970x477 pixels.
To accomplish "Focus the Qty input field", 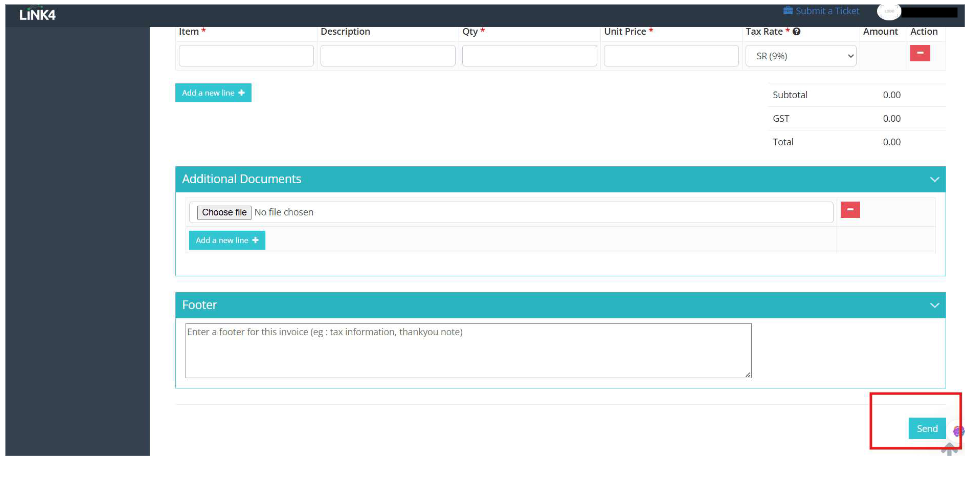I will [530, 56].
